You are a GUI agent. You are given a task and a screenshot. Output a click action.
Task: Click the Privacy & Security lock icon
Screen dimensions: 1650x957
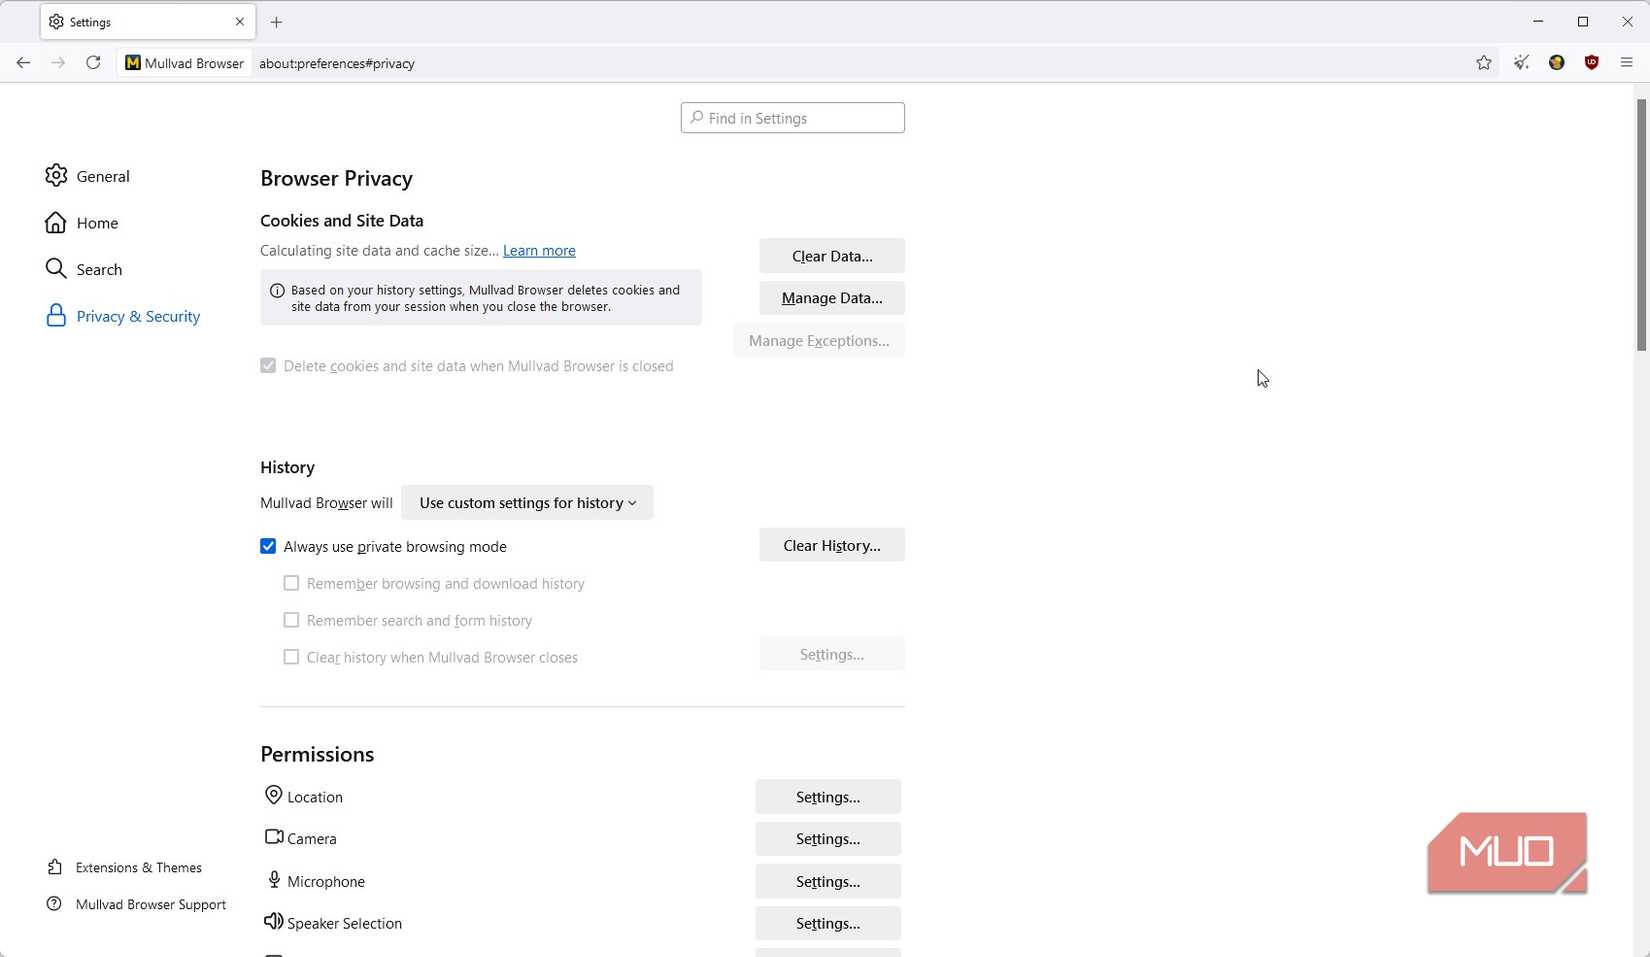[x=56, y=316]
